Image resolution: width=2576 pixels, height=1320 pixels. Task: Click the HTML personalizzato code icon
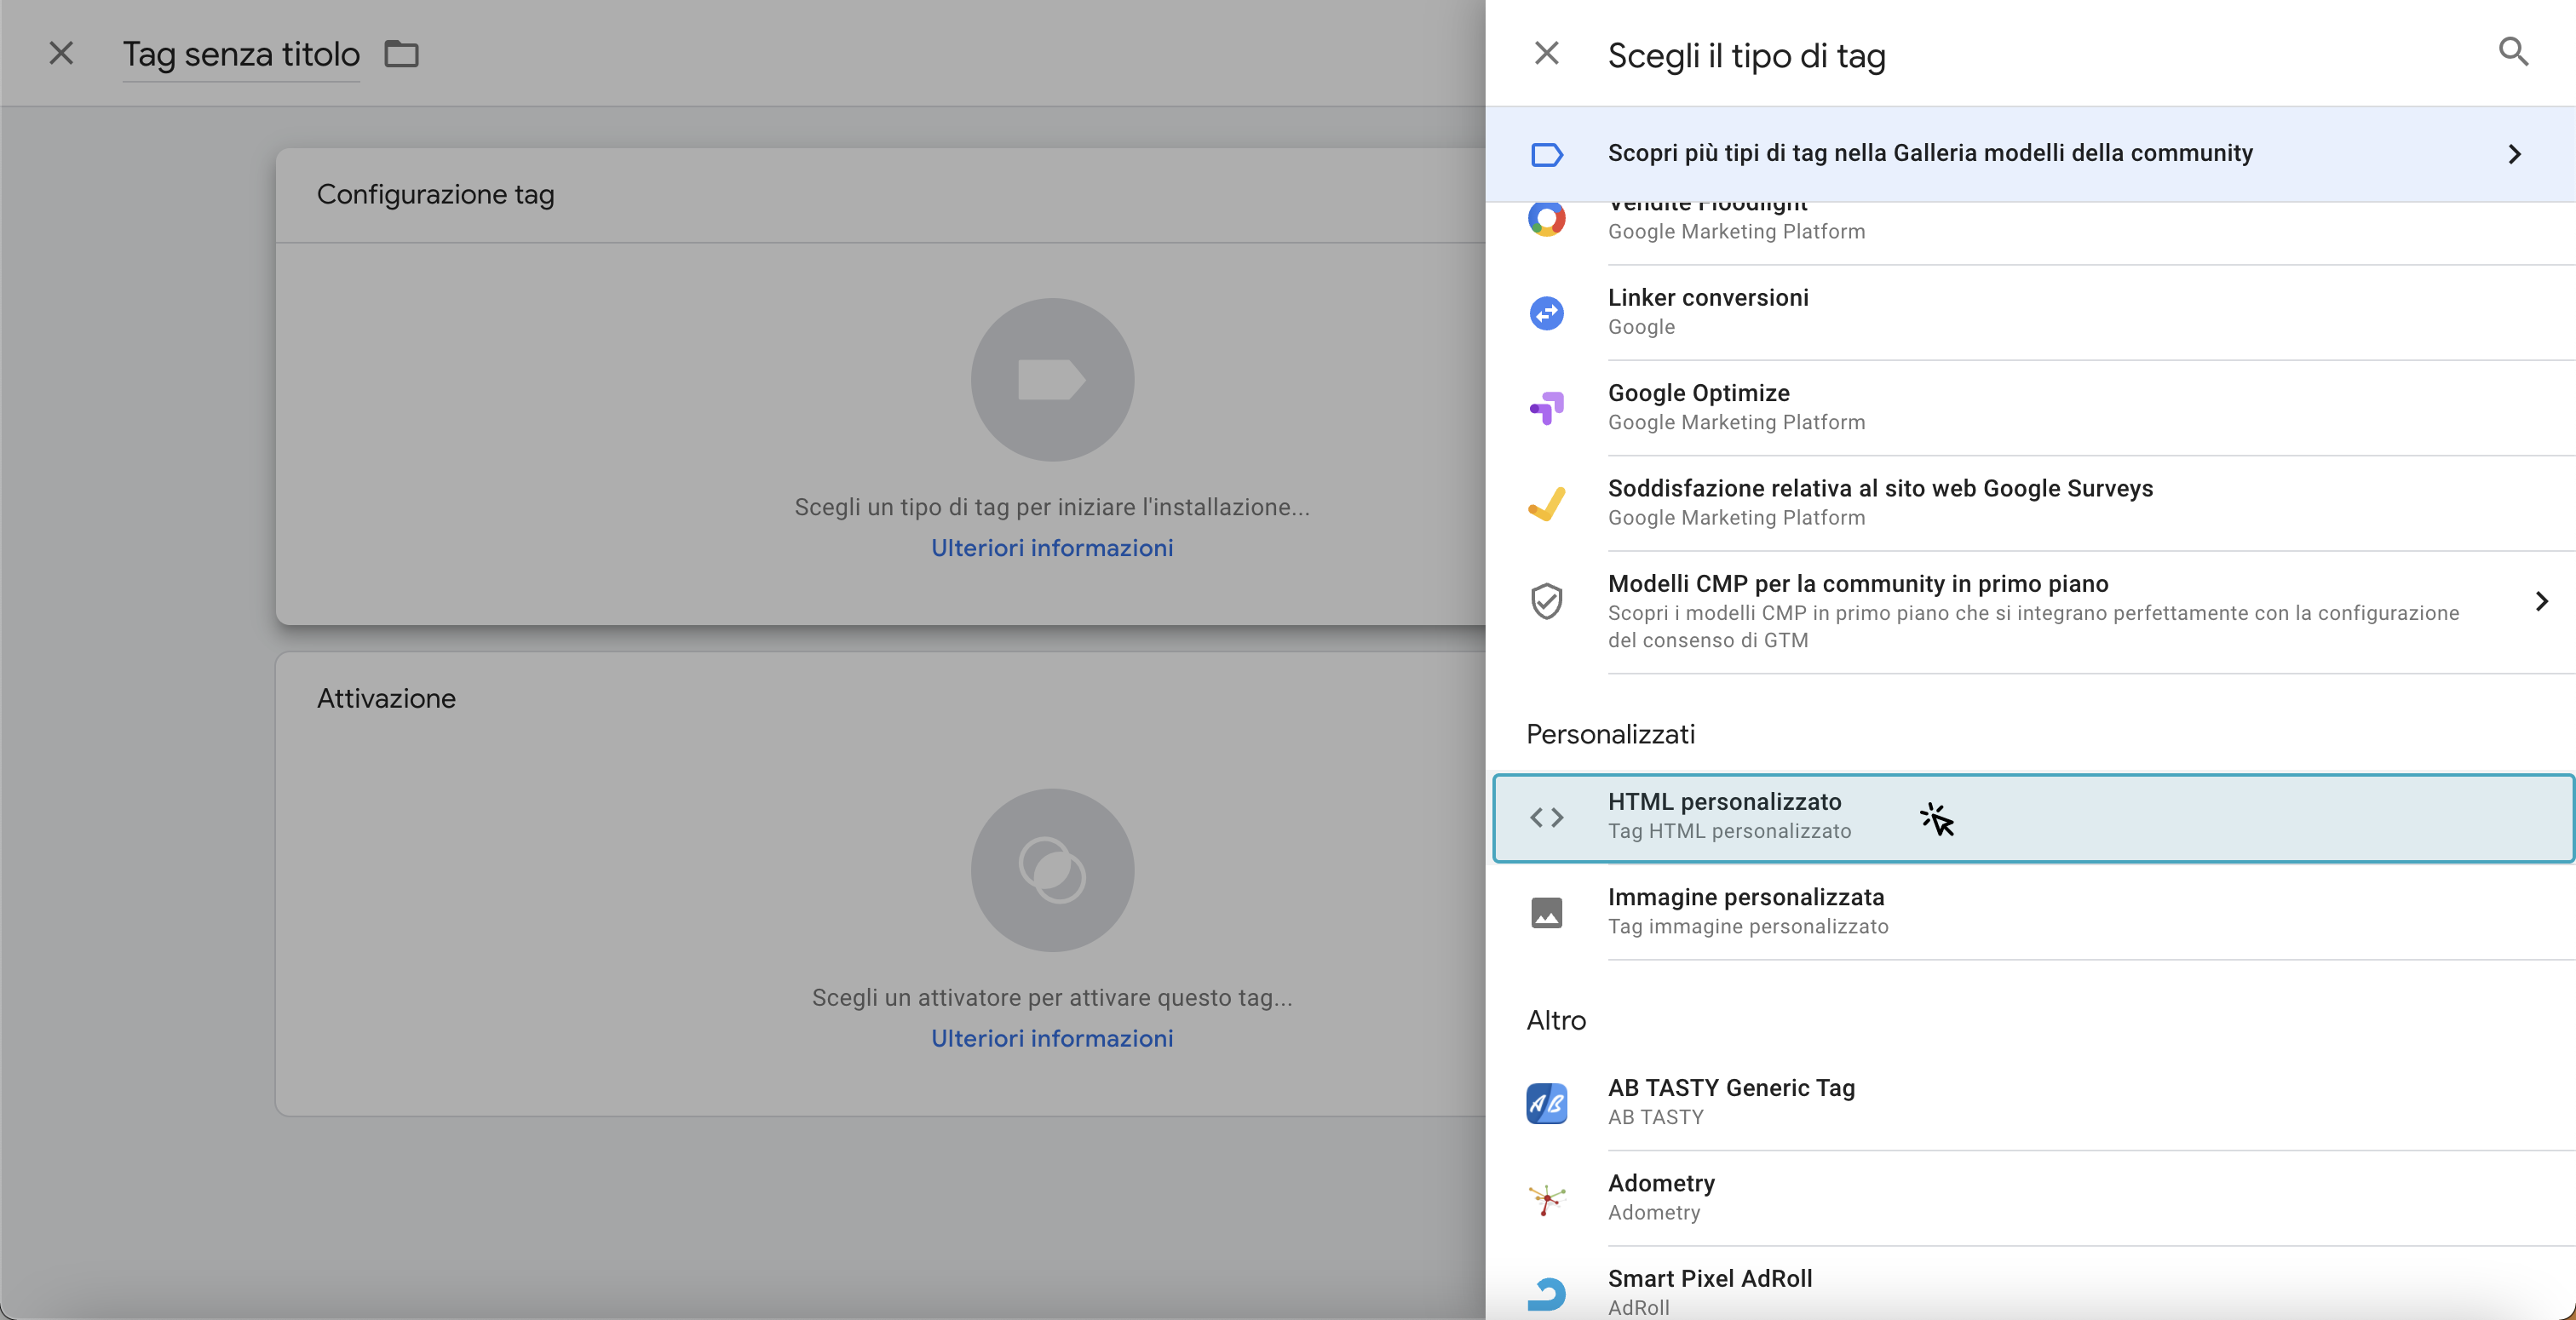coord(1546,817)
